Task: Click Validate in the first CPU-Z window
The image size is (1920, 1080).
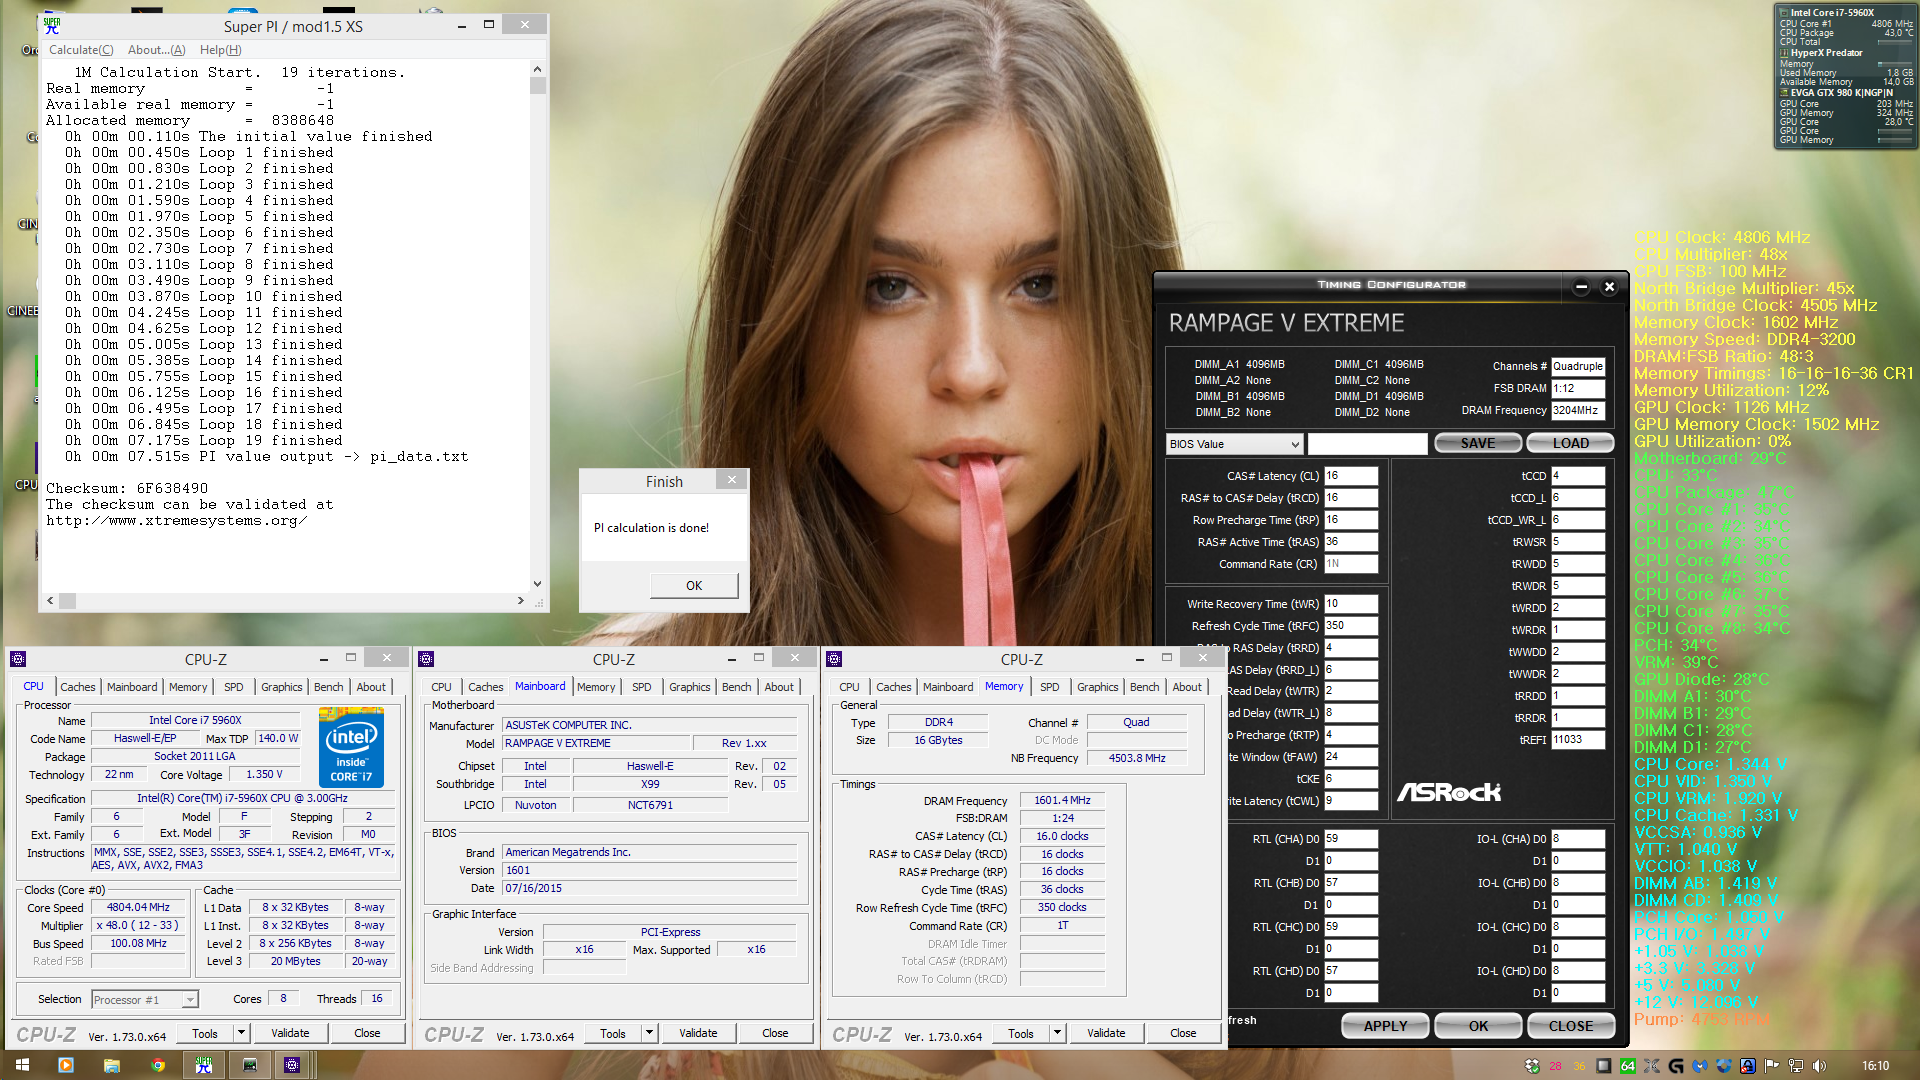Action: 290,1033
